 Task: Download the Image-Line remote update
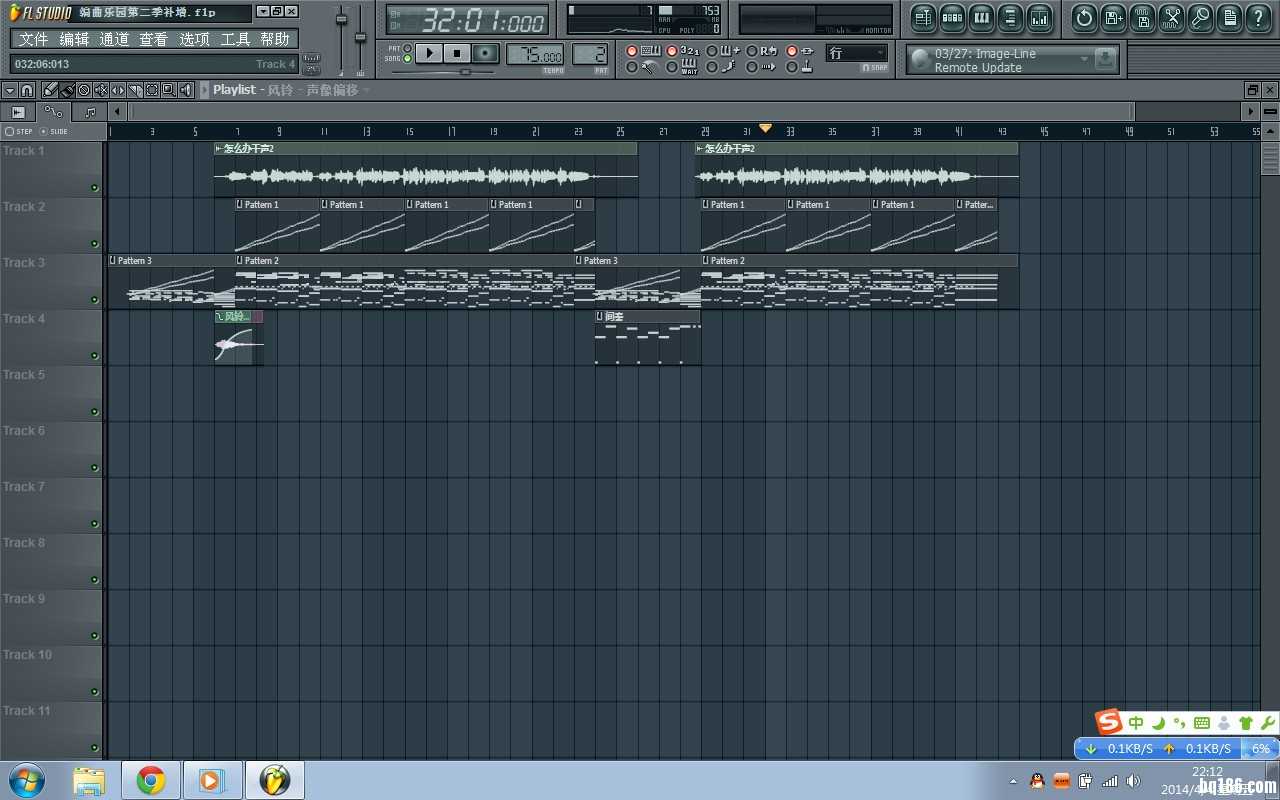coord(1105,59)
